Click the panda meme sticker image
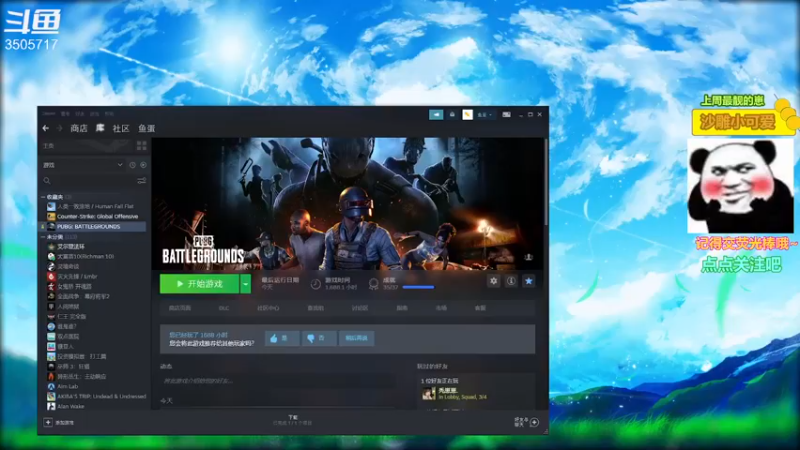The image size is (800, 450). [x=740, y=186]
